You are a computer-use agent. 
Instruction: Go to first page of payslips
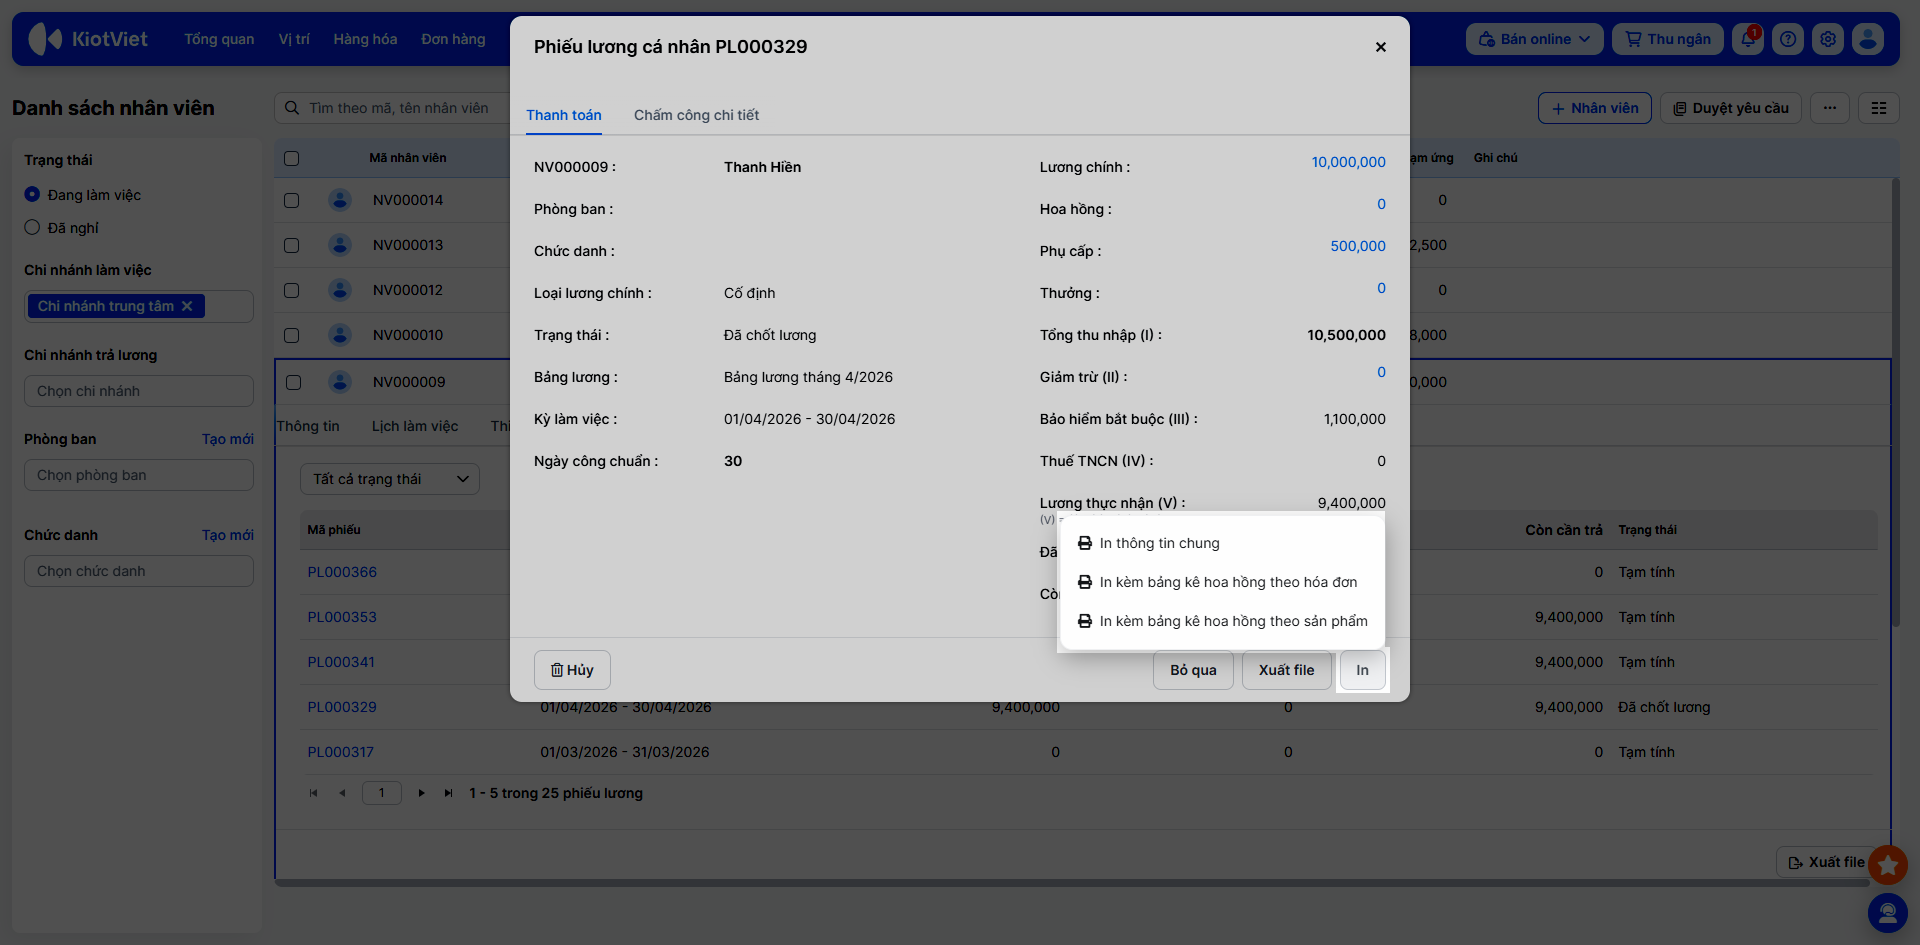point(313,793)
